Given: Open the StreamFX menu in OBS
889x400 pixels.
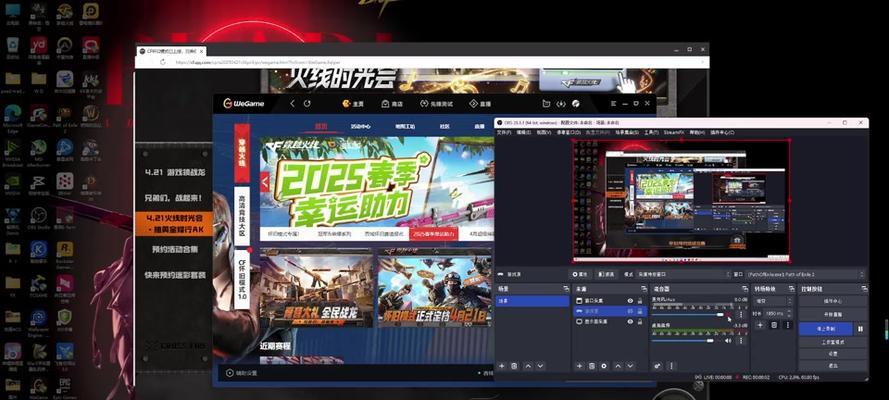Looking at the screenshot, I should (x=675, y=132).
